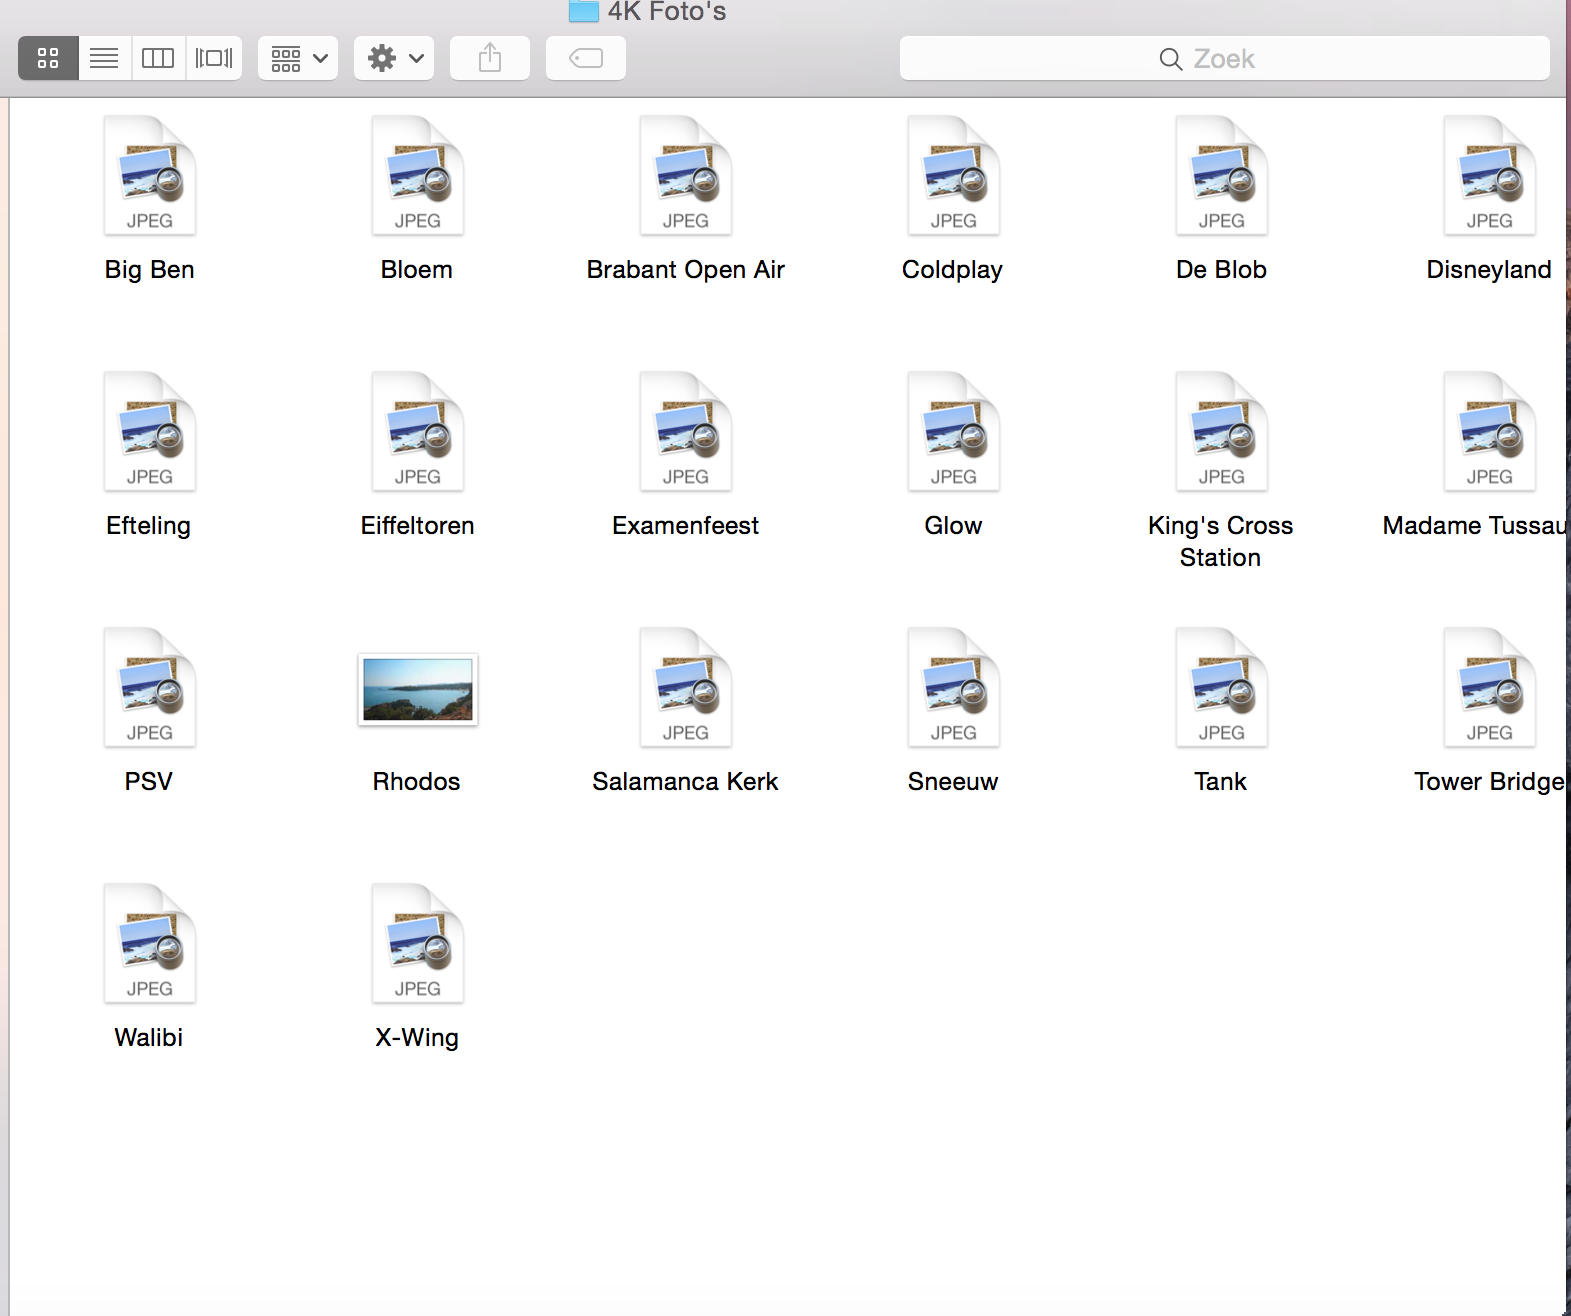Image resolution: width=1571 pixels, height=1316 pixels.
Task: Switch to Cover Flow view mode
Action: tap(214, 58)
